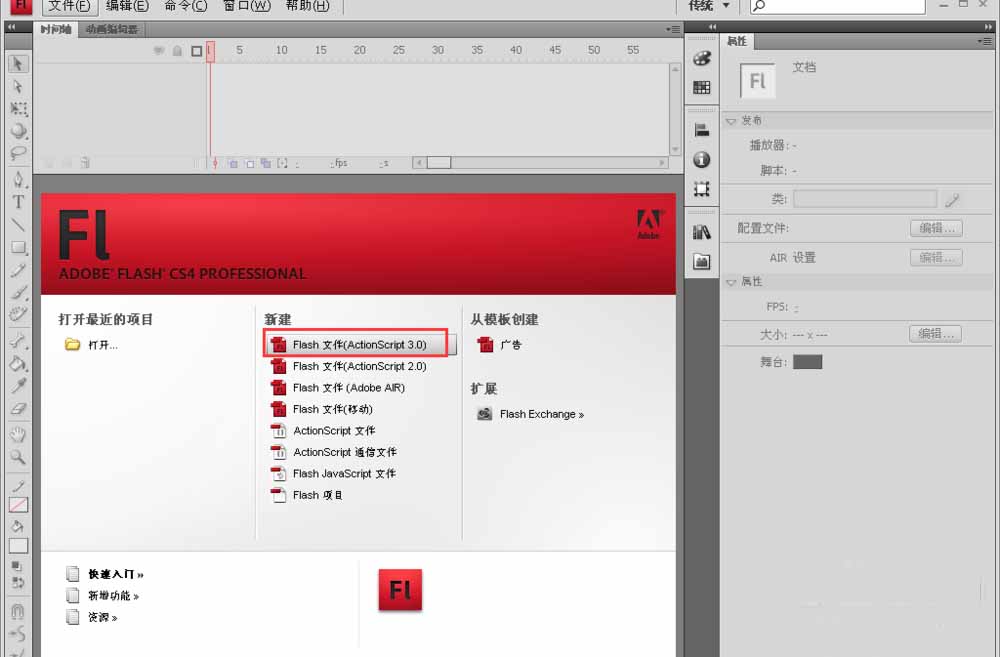This screenshot has height=657, width=1000.
Task: Open the Swatches panel grid icon
Action: click(702, 87)
